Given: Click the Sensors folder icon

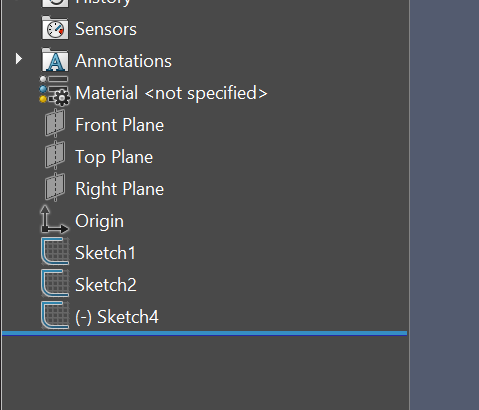Looking at the screenshot, I should (55, 28).
